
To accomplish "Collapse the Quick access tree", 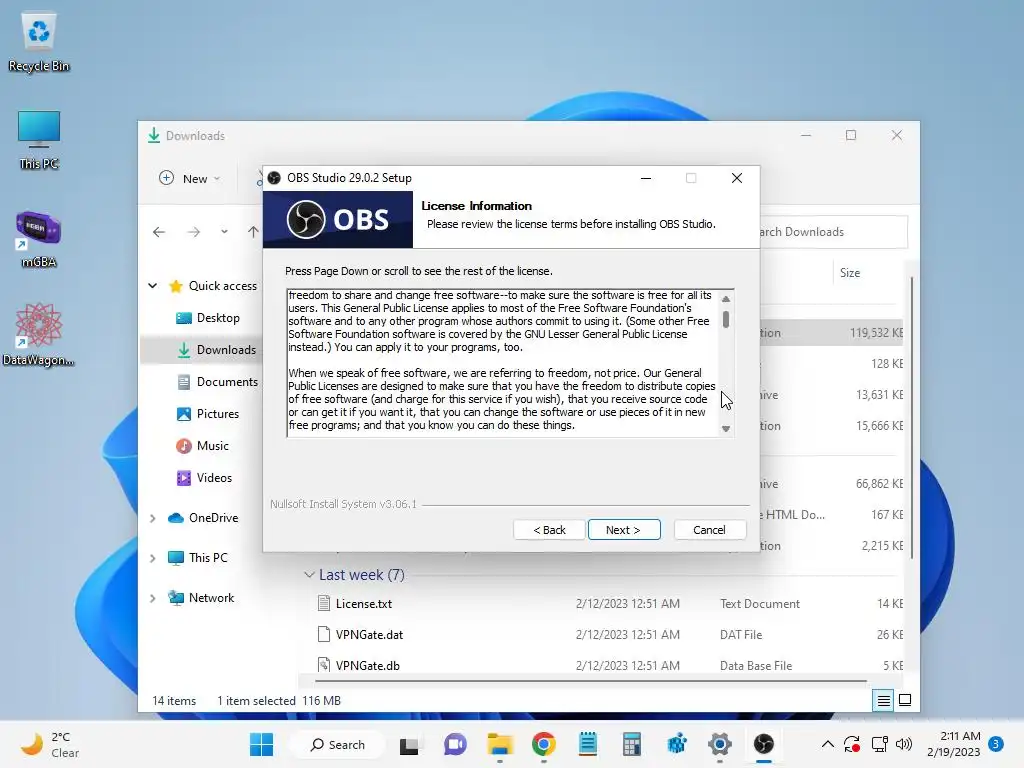I will (x=153, y=286).
